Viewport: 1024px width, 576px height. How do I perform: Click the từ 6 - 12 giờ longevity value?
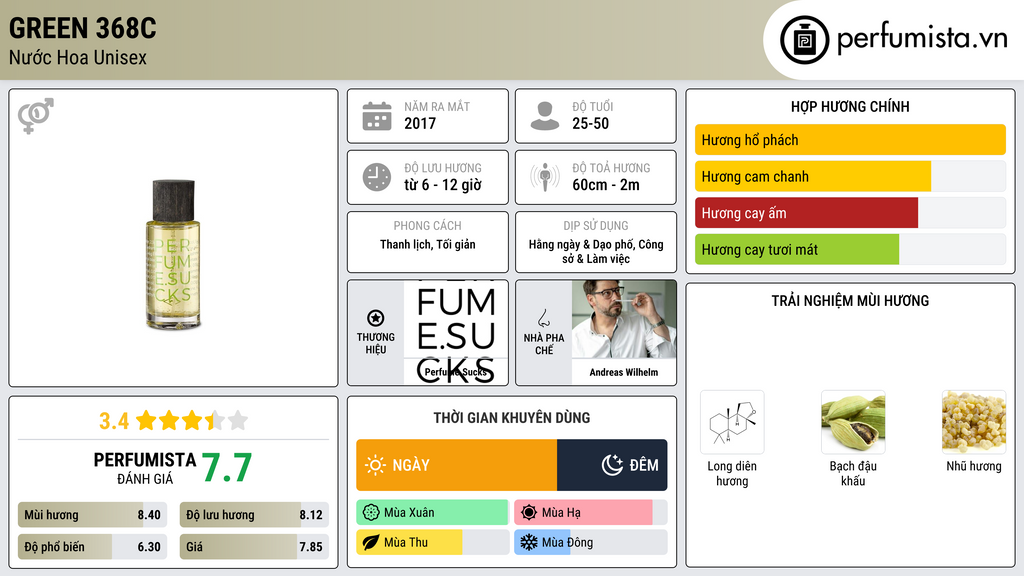click(443, 185)
